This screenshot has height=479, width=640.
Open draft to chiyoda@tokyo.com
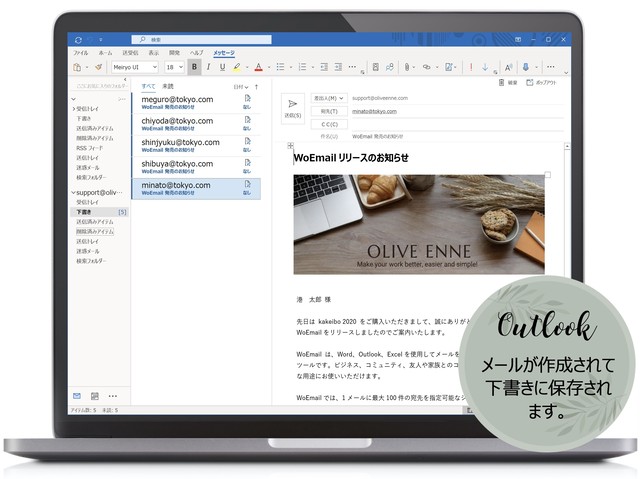(x=196, y=124)
